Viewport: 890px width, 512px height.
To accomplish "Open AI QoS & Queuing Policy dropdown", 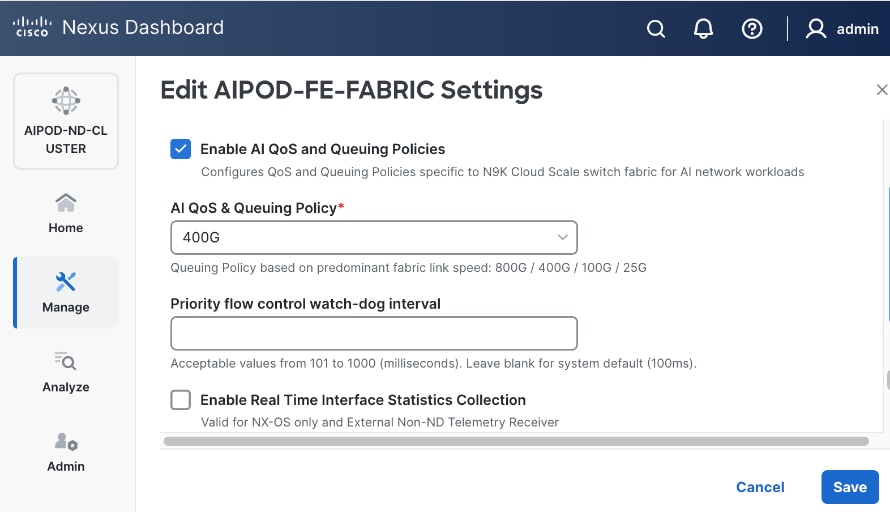I will 374,237.
